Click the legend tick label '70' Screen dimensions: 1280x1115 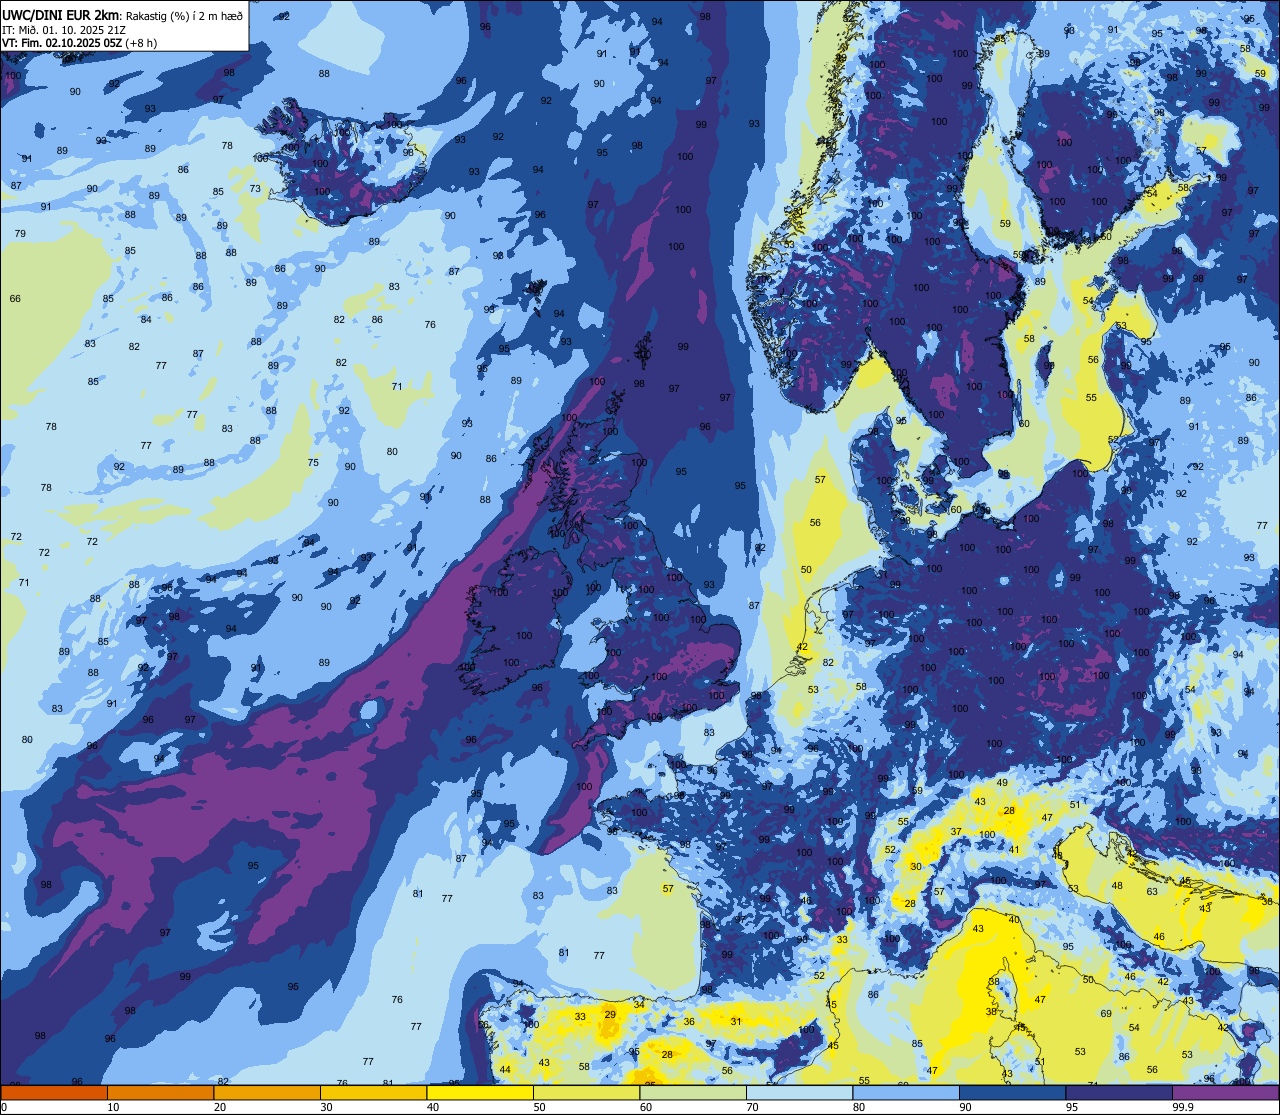(752, 1107)
